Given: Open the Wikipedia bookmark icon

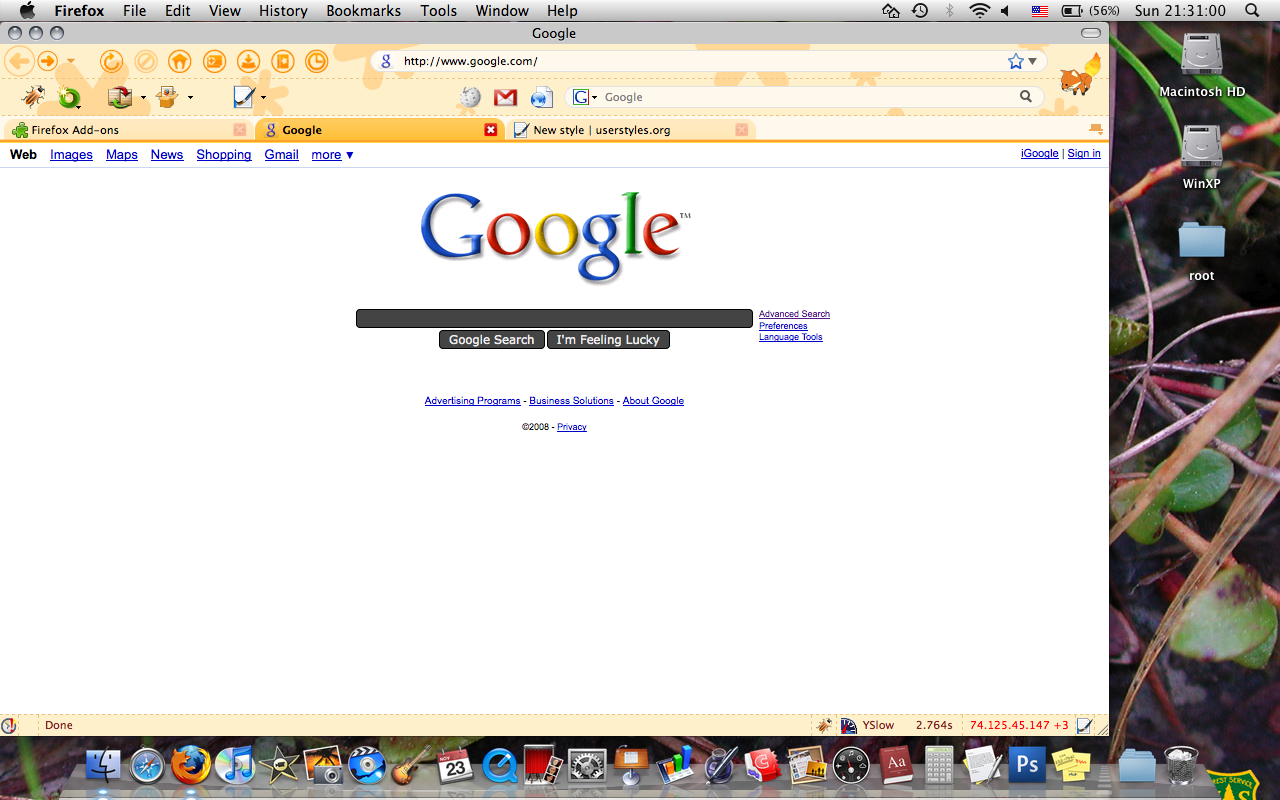Looking at the screenshot, I should [470, 97].
